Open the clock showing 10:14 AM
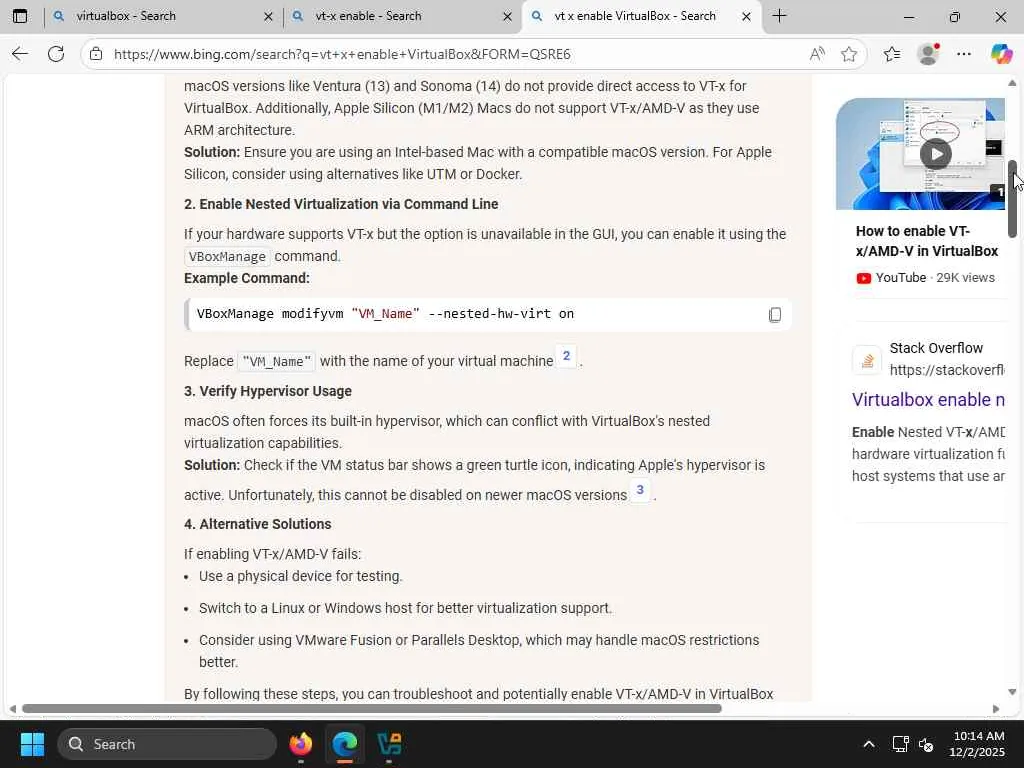 978,744
